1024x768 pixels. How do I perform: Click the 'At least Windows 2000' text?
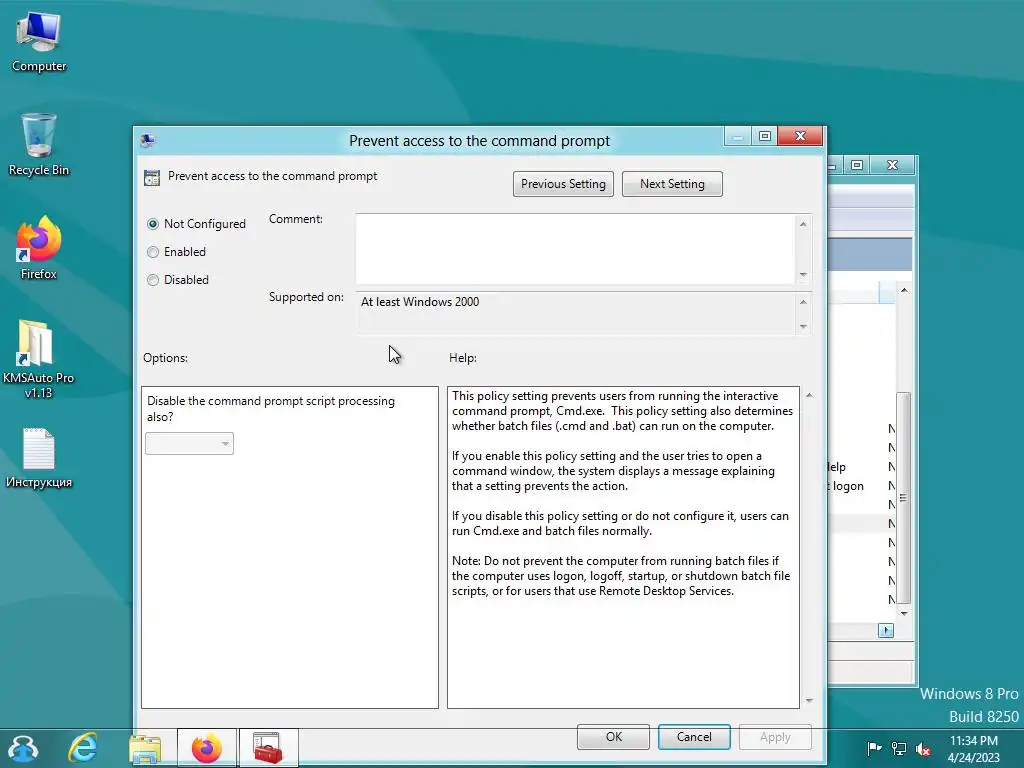coord(420,302)
